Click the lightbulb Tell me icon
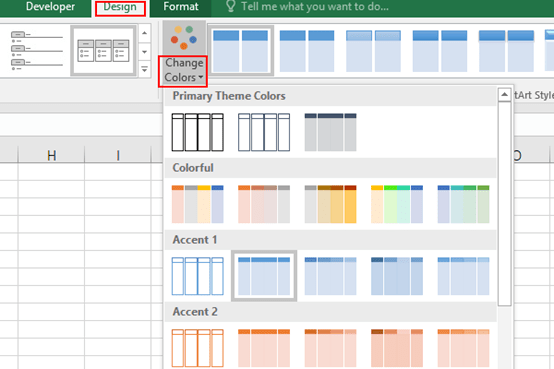Screen dimensions: 554x369 230,6
